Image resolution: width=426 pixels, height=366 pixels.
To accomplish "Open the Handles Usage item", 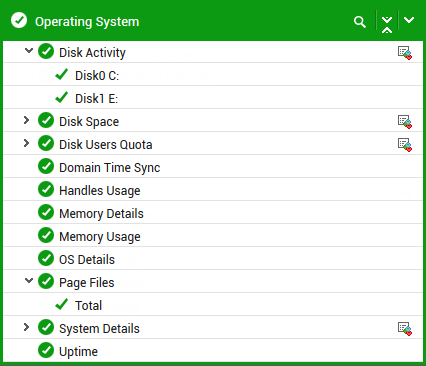I will [100, 191].
